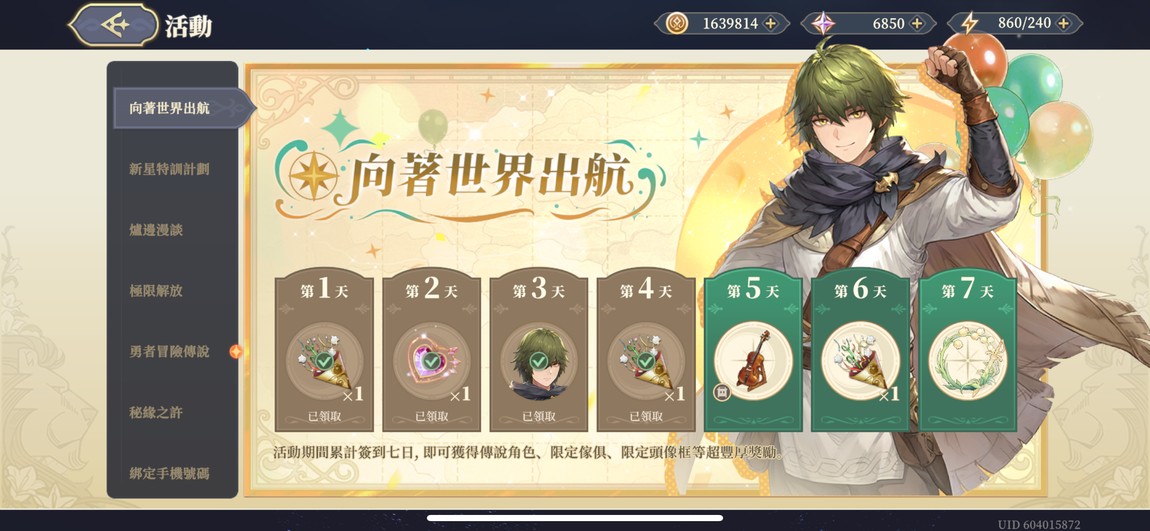Refill stamina with lightning plus button

click(x=1063, y=23)
